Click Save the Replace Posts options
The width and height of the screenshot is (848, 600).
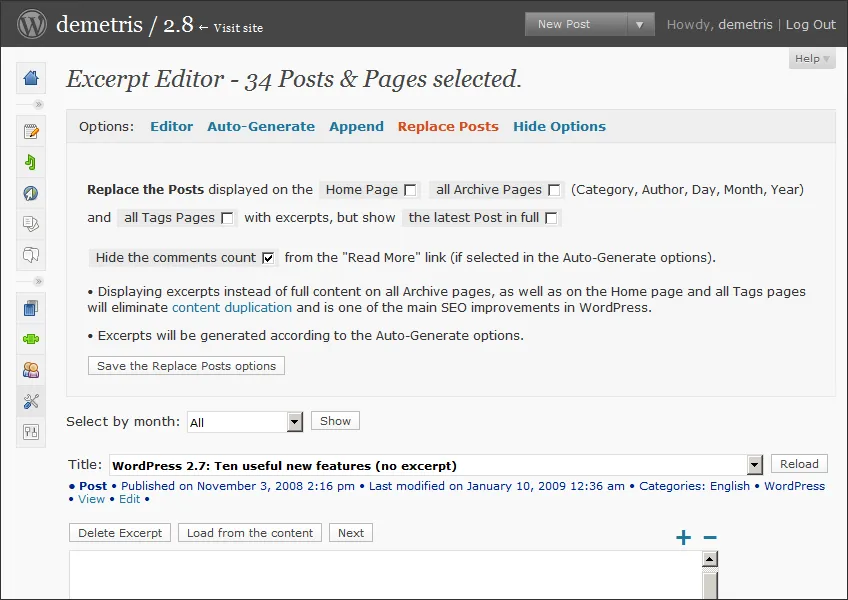pos(186,366)
